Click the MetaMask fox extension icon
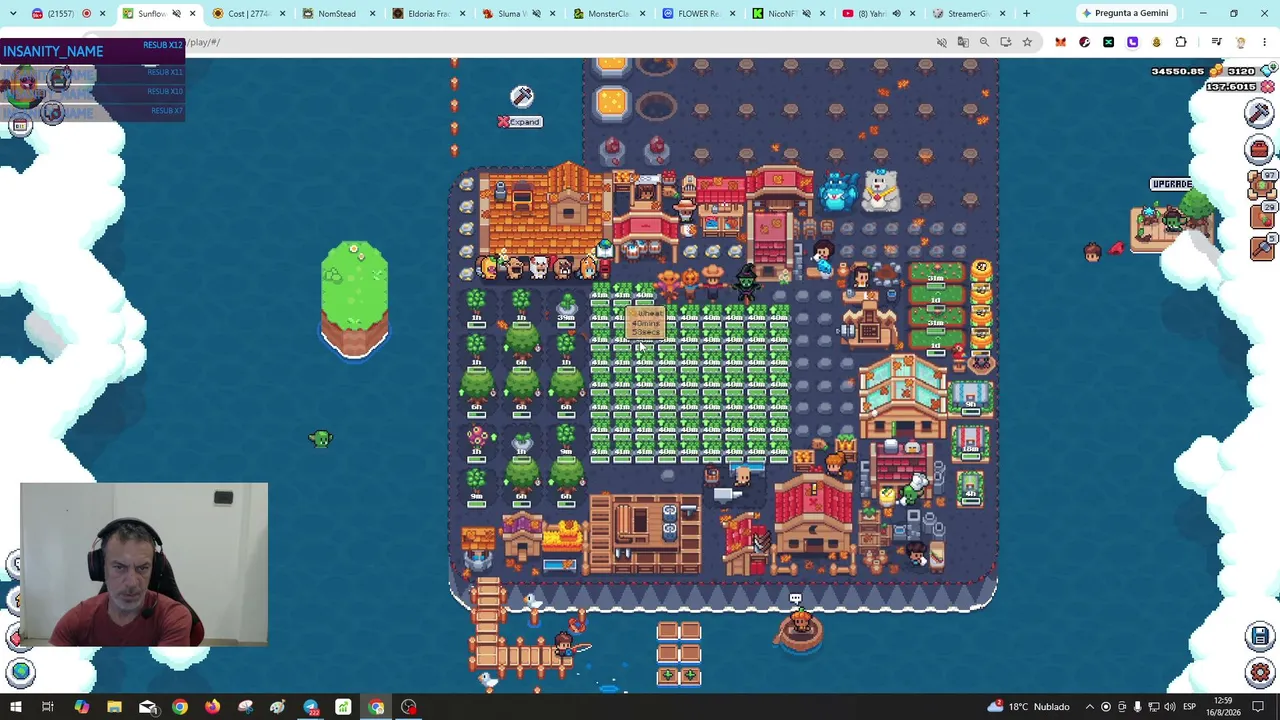The width and height of the screenshot is (1280, 720). pos(1060,42)
